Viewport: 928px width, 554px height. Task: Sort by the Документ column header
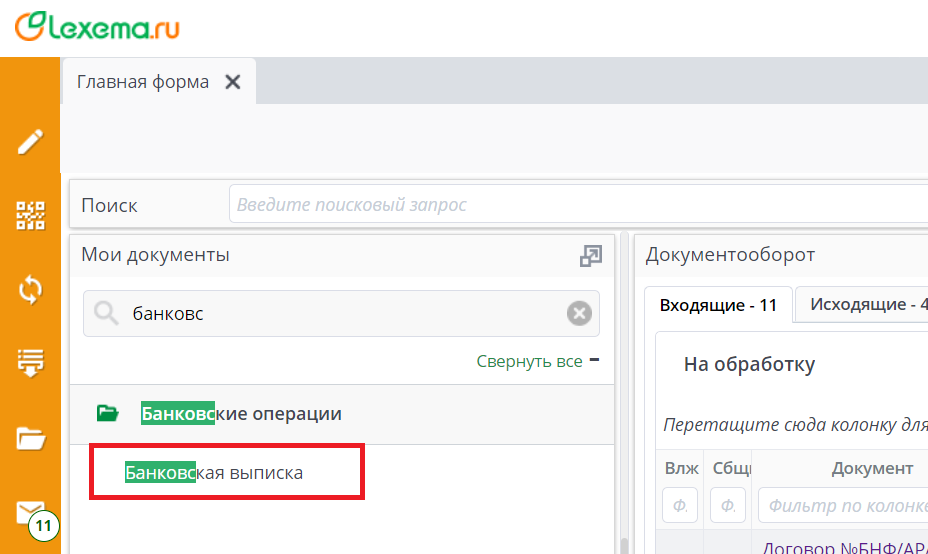pyautogui.click(x=871, y=468)
